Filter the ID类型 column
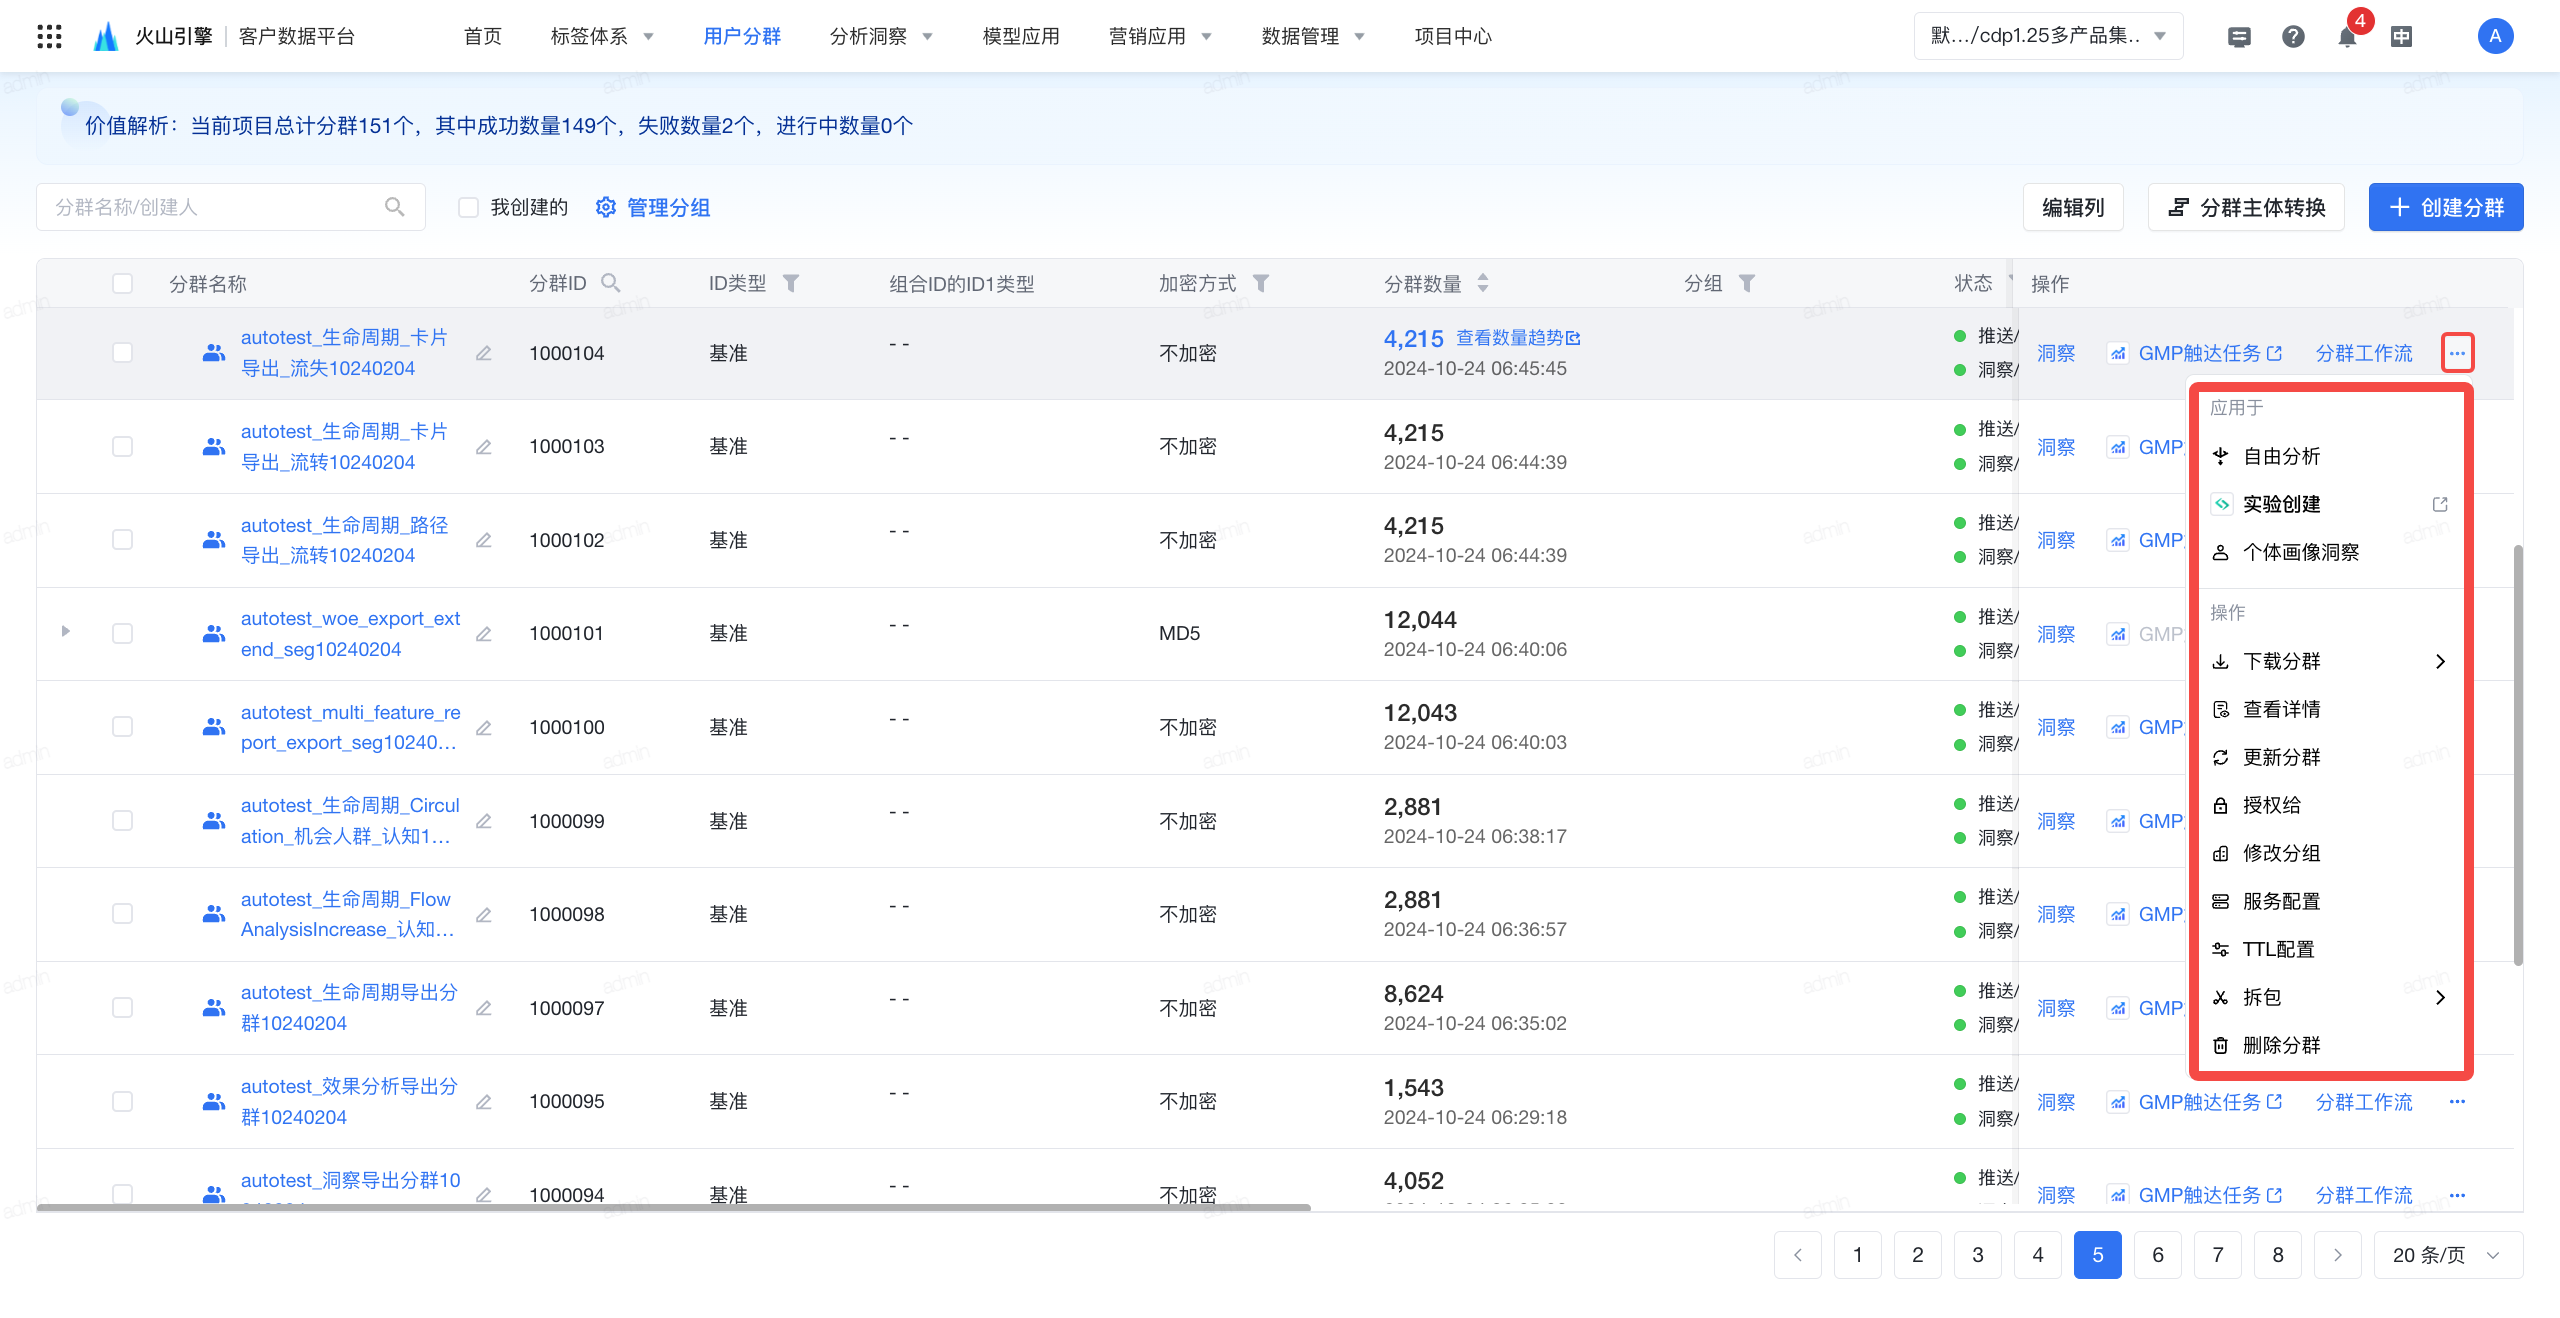The image size is (2560, 1318). [x=790, y=283]
